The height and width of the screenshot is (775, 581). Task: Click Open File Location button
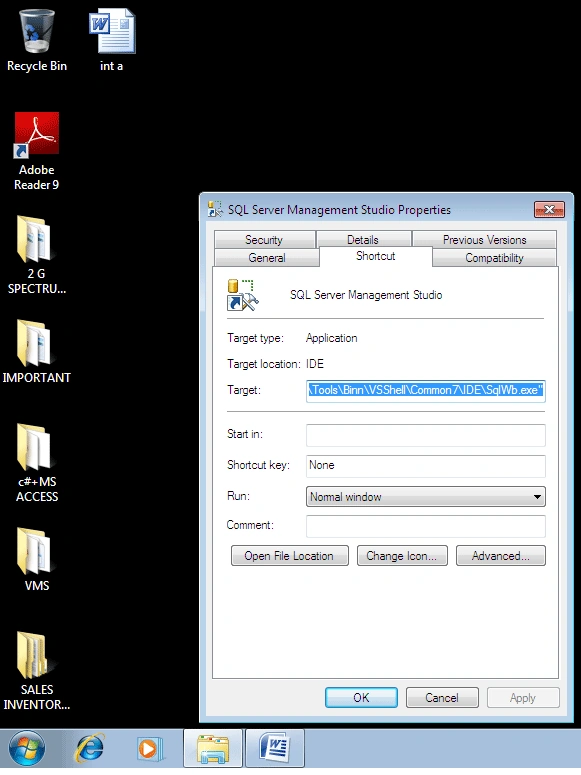[290, 556]
